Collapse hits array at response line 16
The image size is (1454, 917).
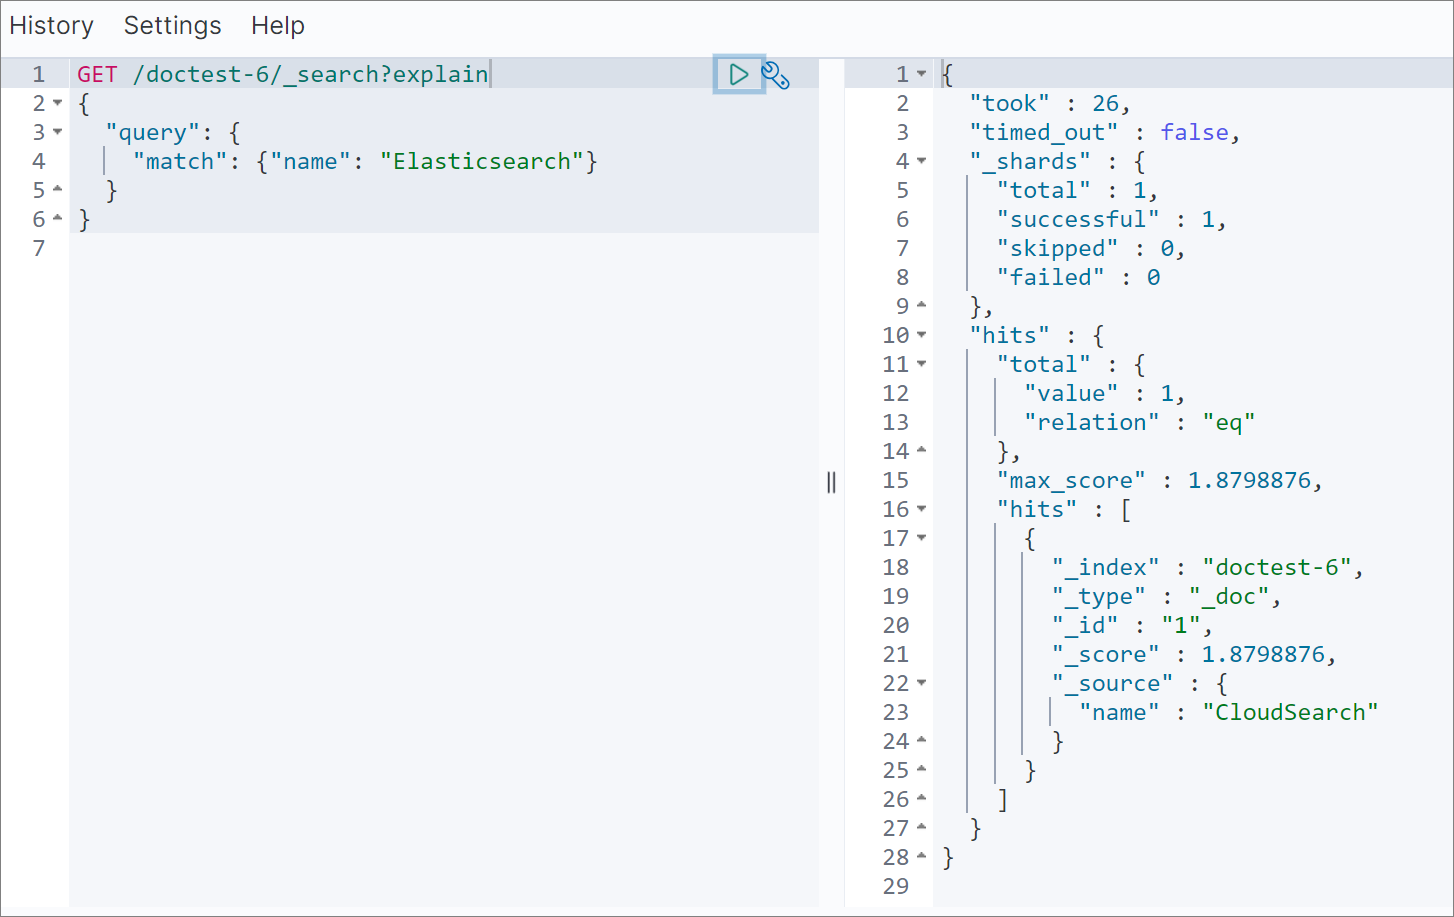click(922, 509)
